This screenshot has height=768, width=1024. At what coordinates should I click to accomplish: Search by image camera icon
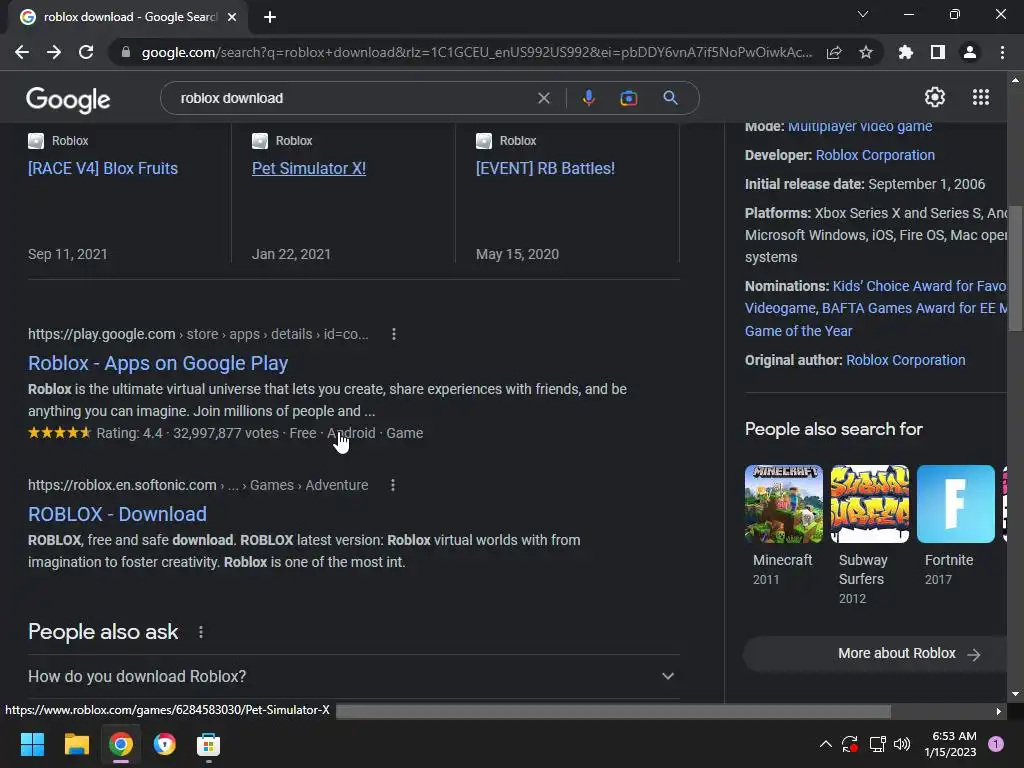tap(628, 98)
